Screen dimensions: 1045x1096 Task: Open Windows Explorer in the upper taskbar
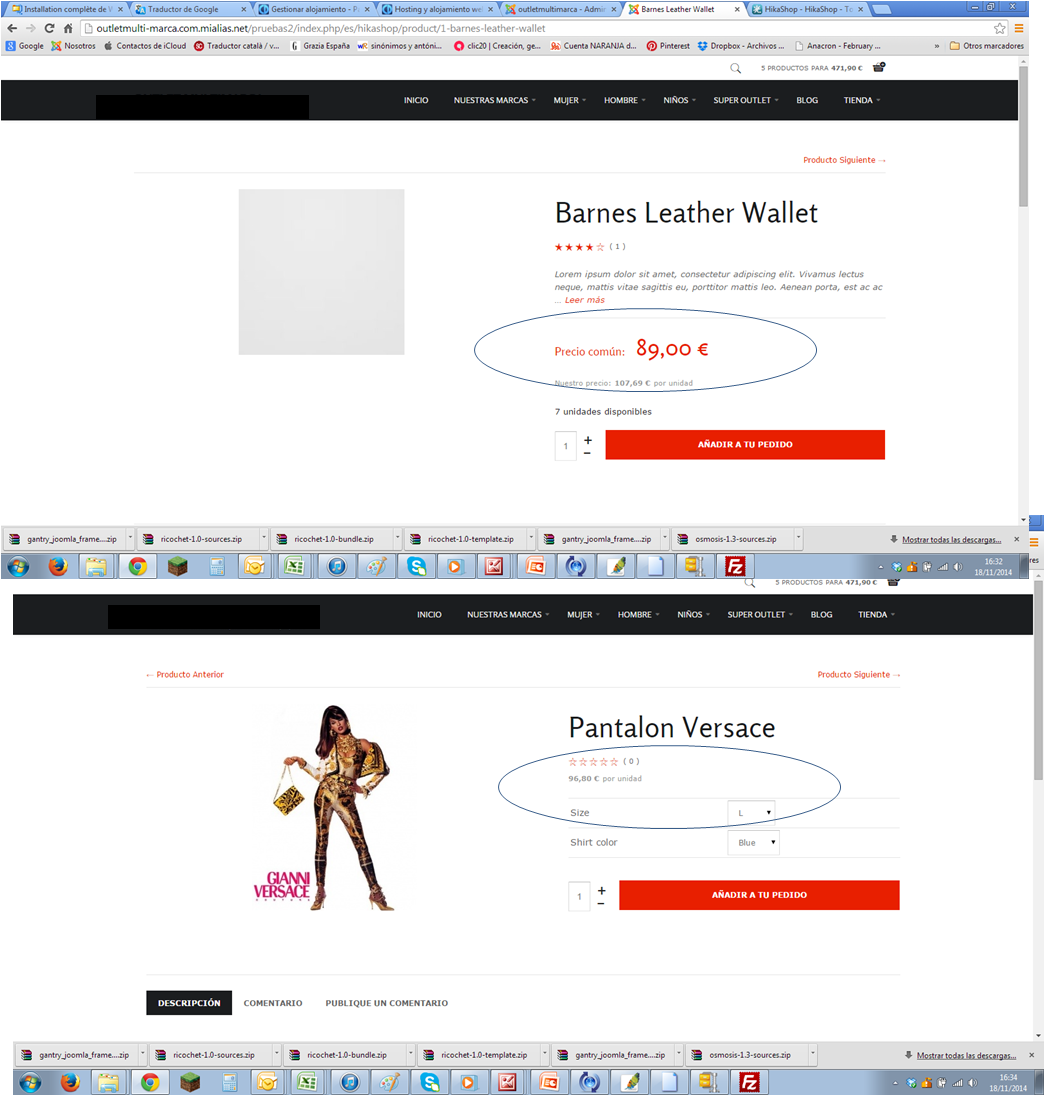pos(96,566)
